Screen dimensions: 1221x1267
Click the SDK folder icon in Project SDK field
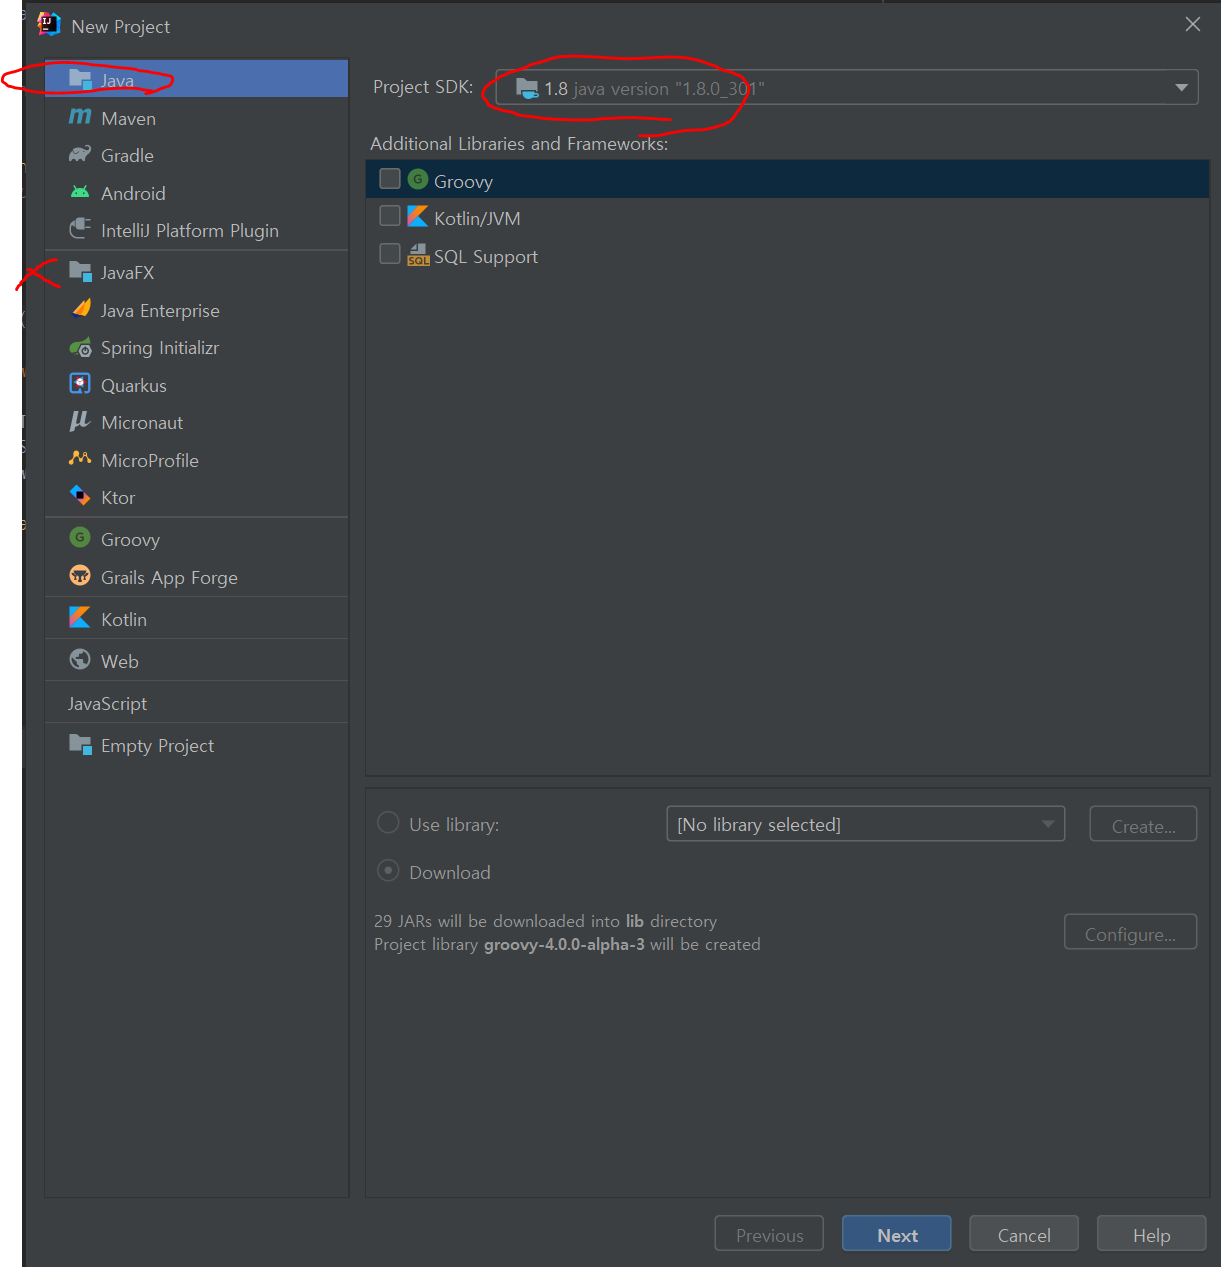click(x=527, y=88)
